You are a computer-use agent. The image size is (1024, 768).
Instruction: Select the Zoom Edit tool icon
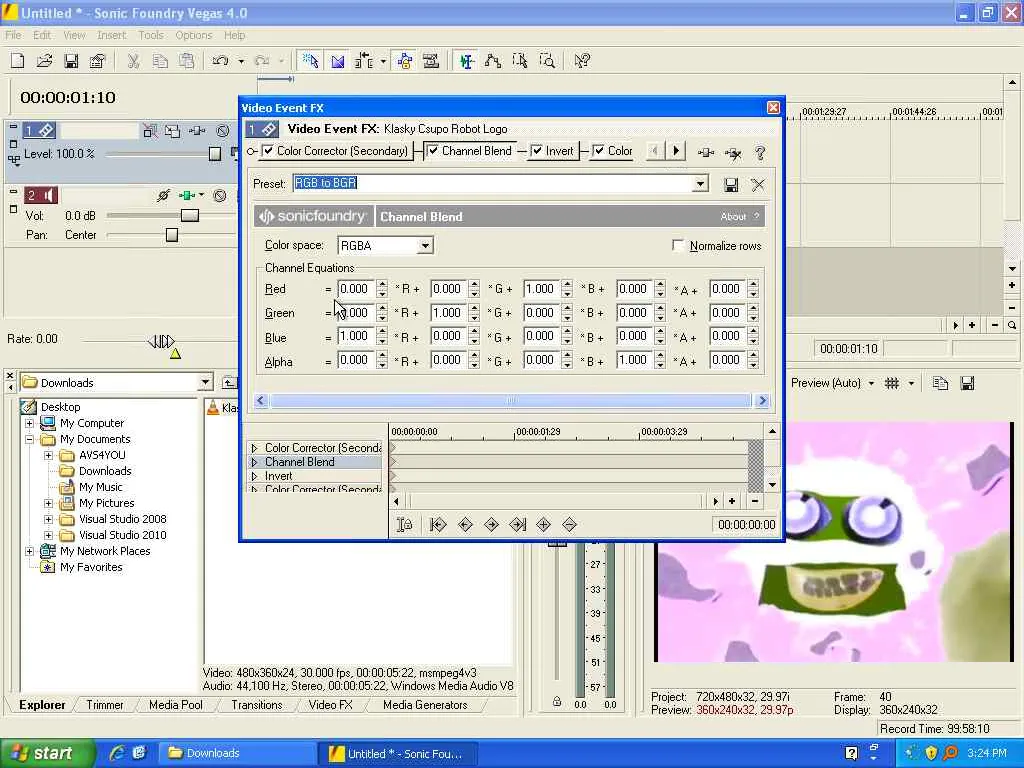click(x=547, y=61)
